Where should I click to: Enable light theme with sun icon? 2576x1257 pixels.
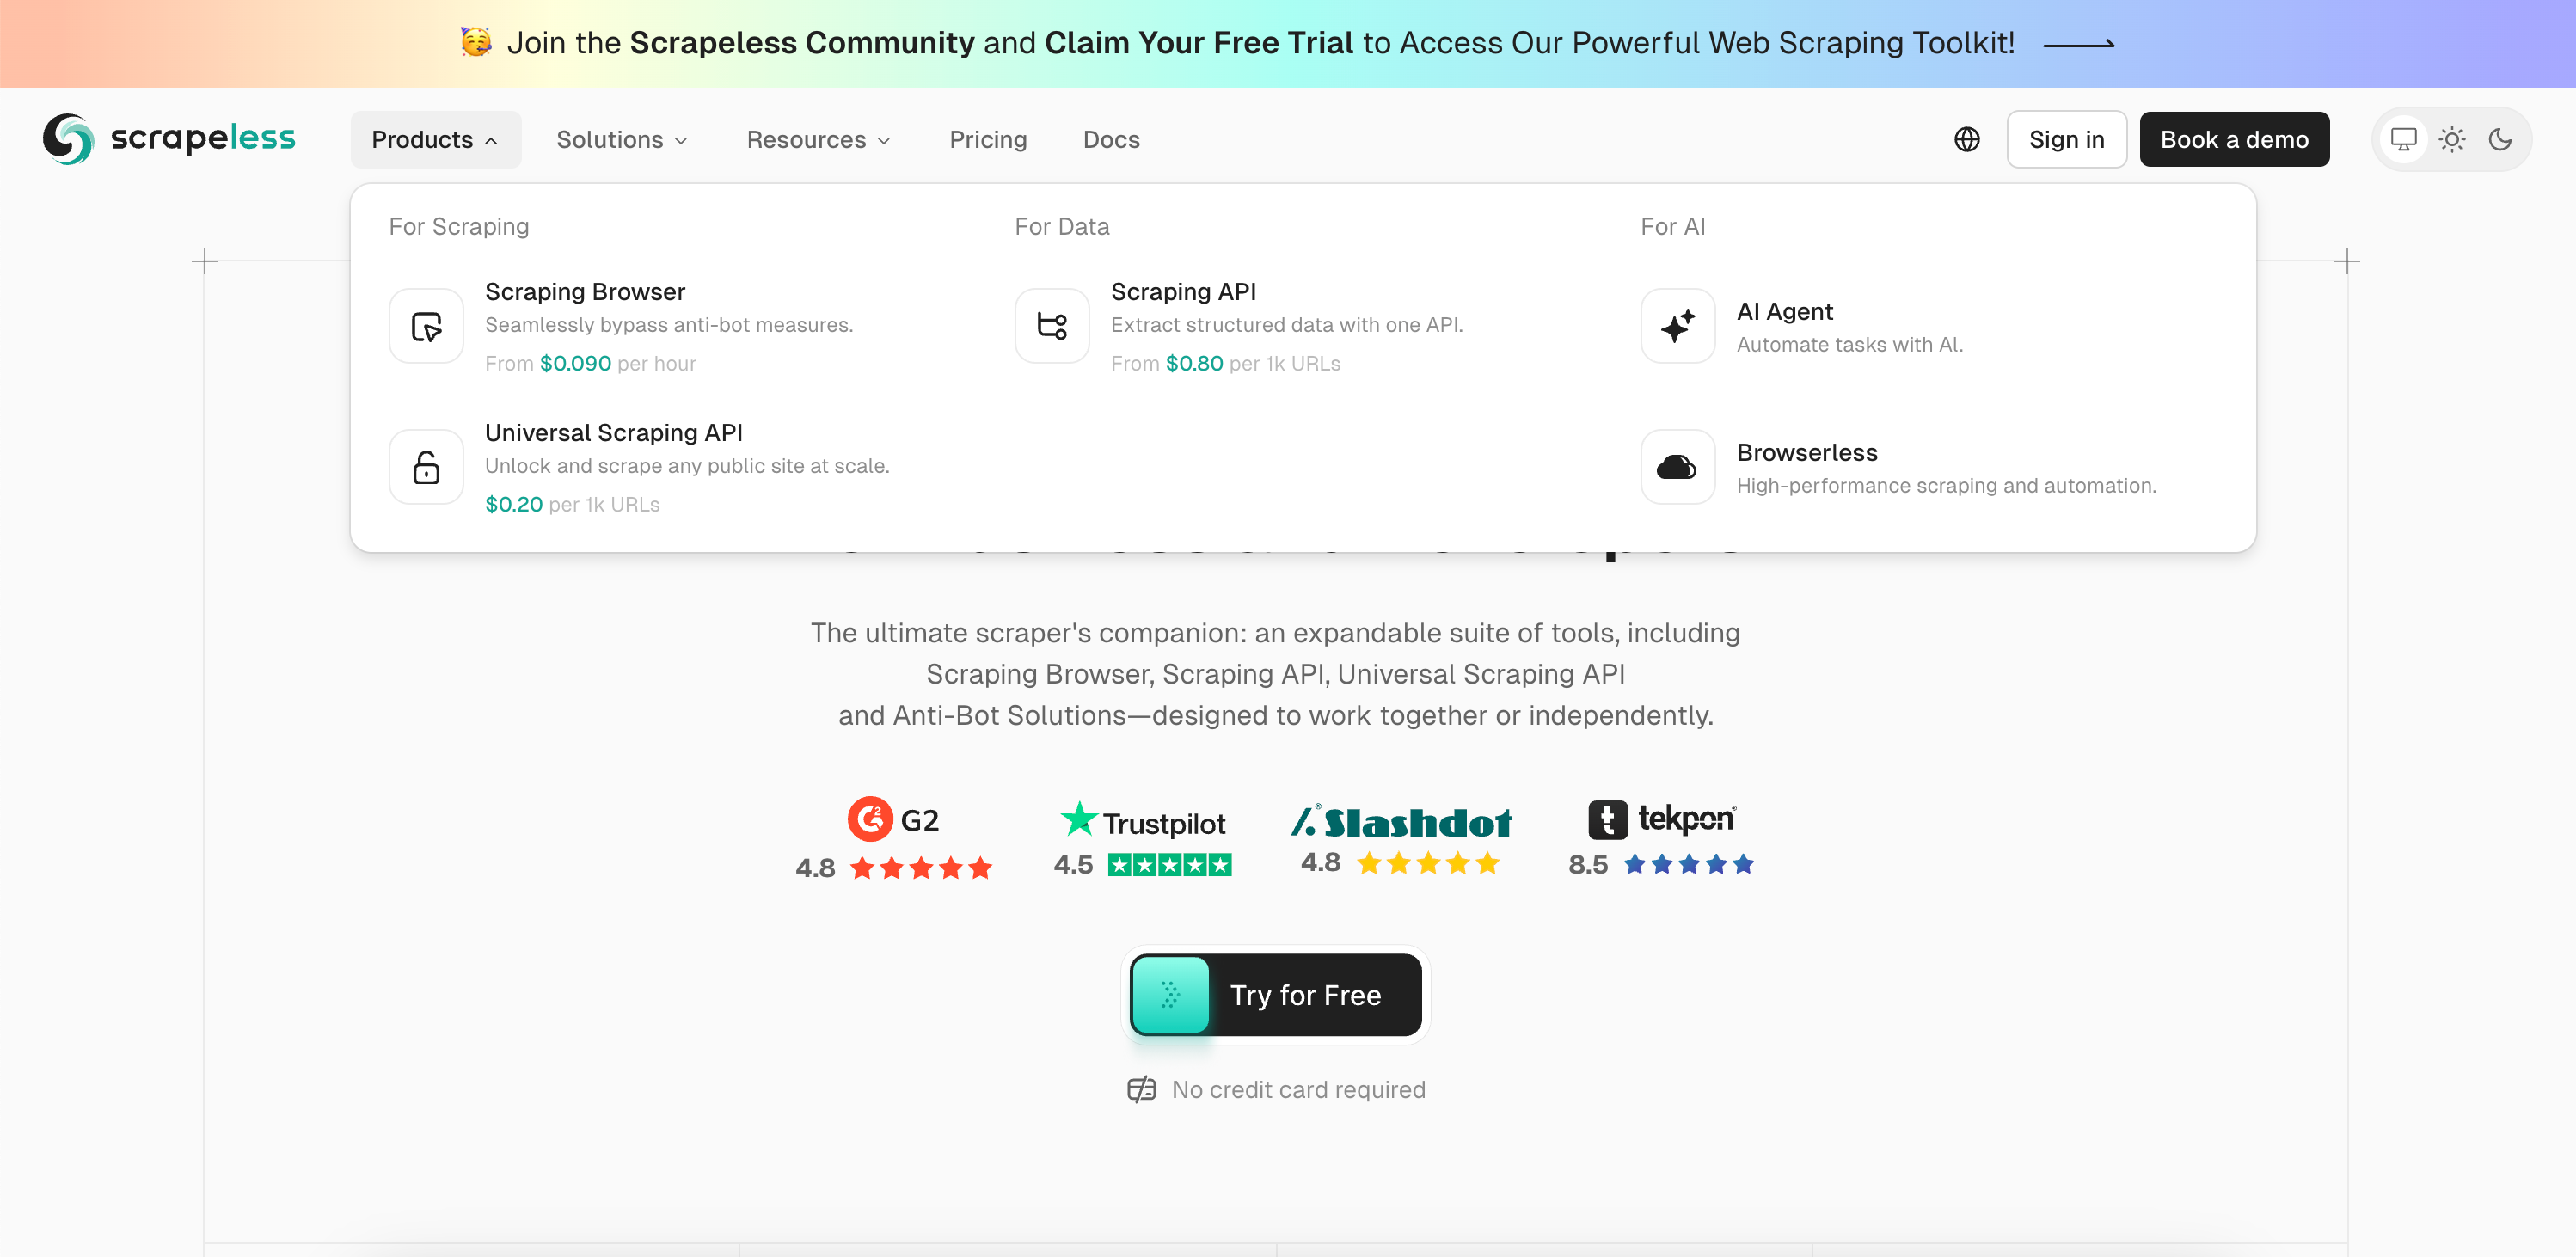pos(2451,139)
